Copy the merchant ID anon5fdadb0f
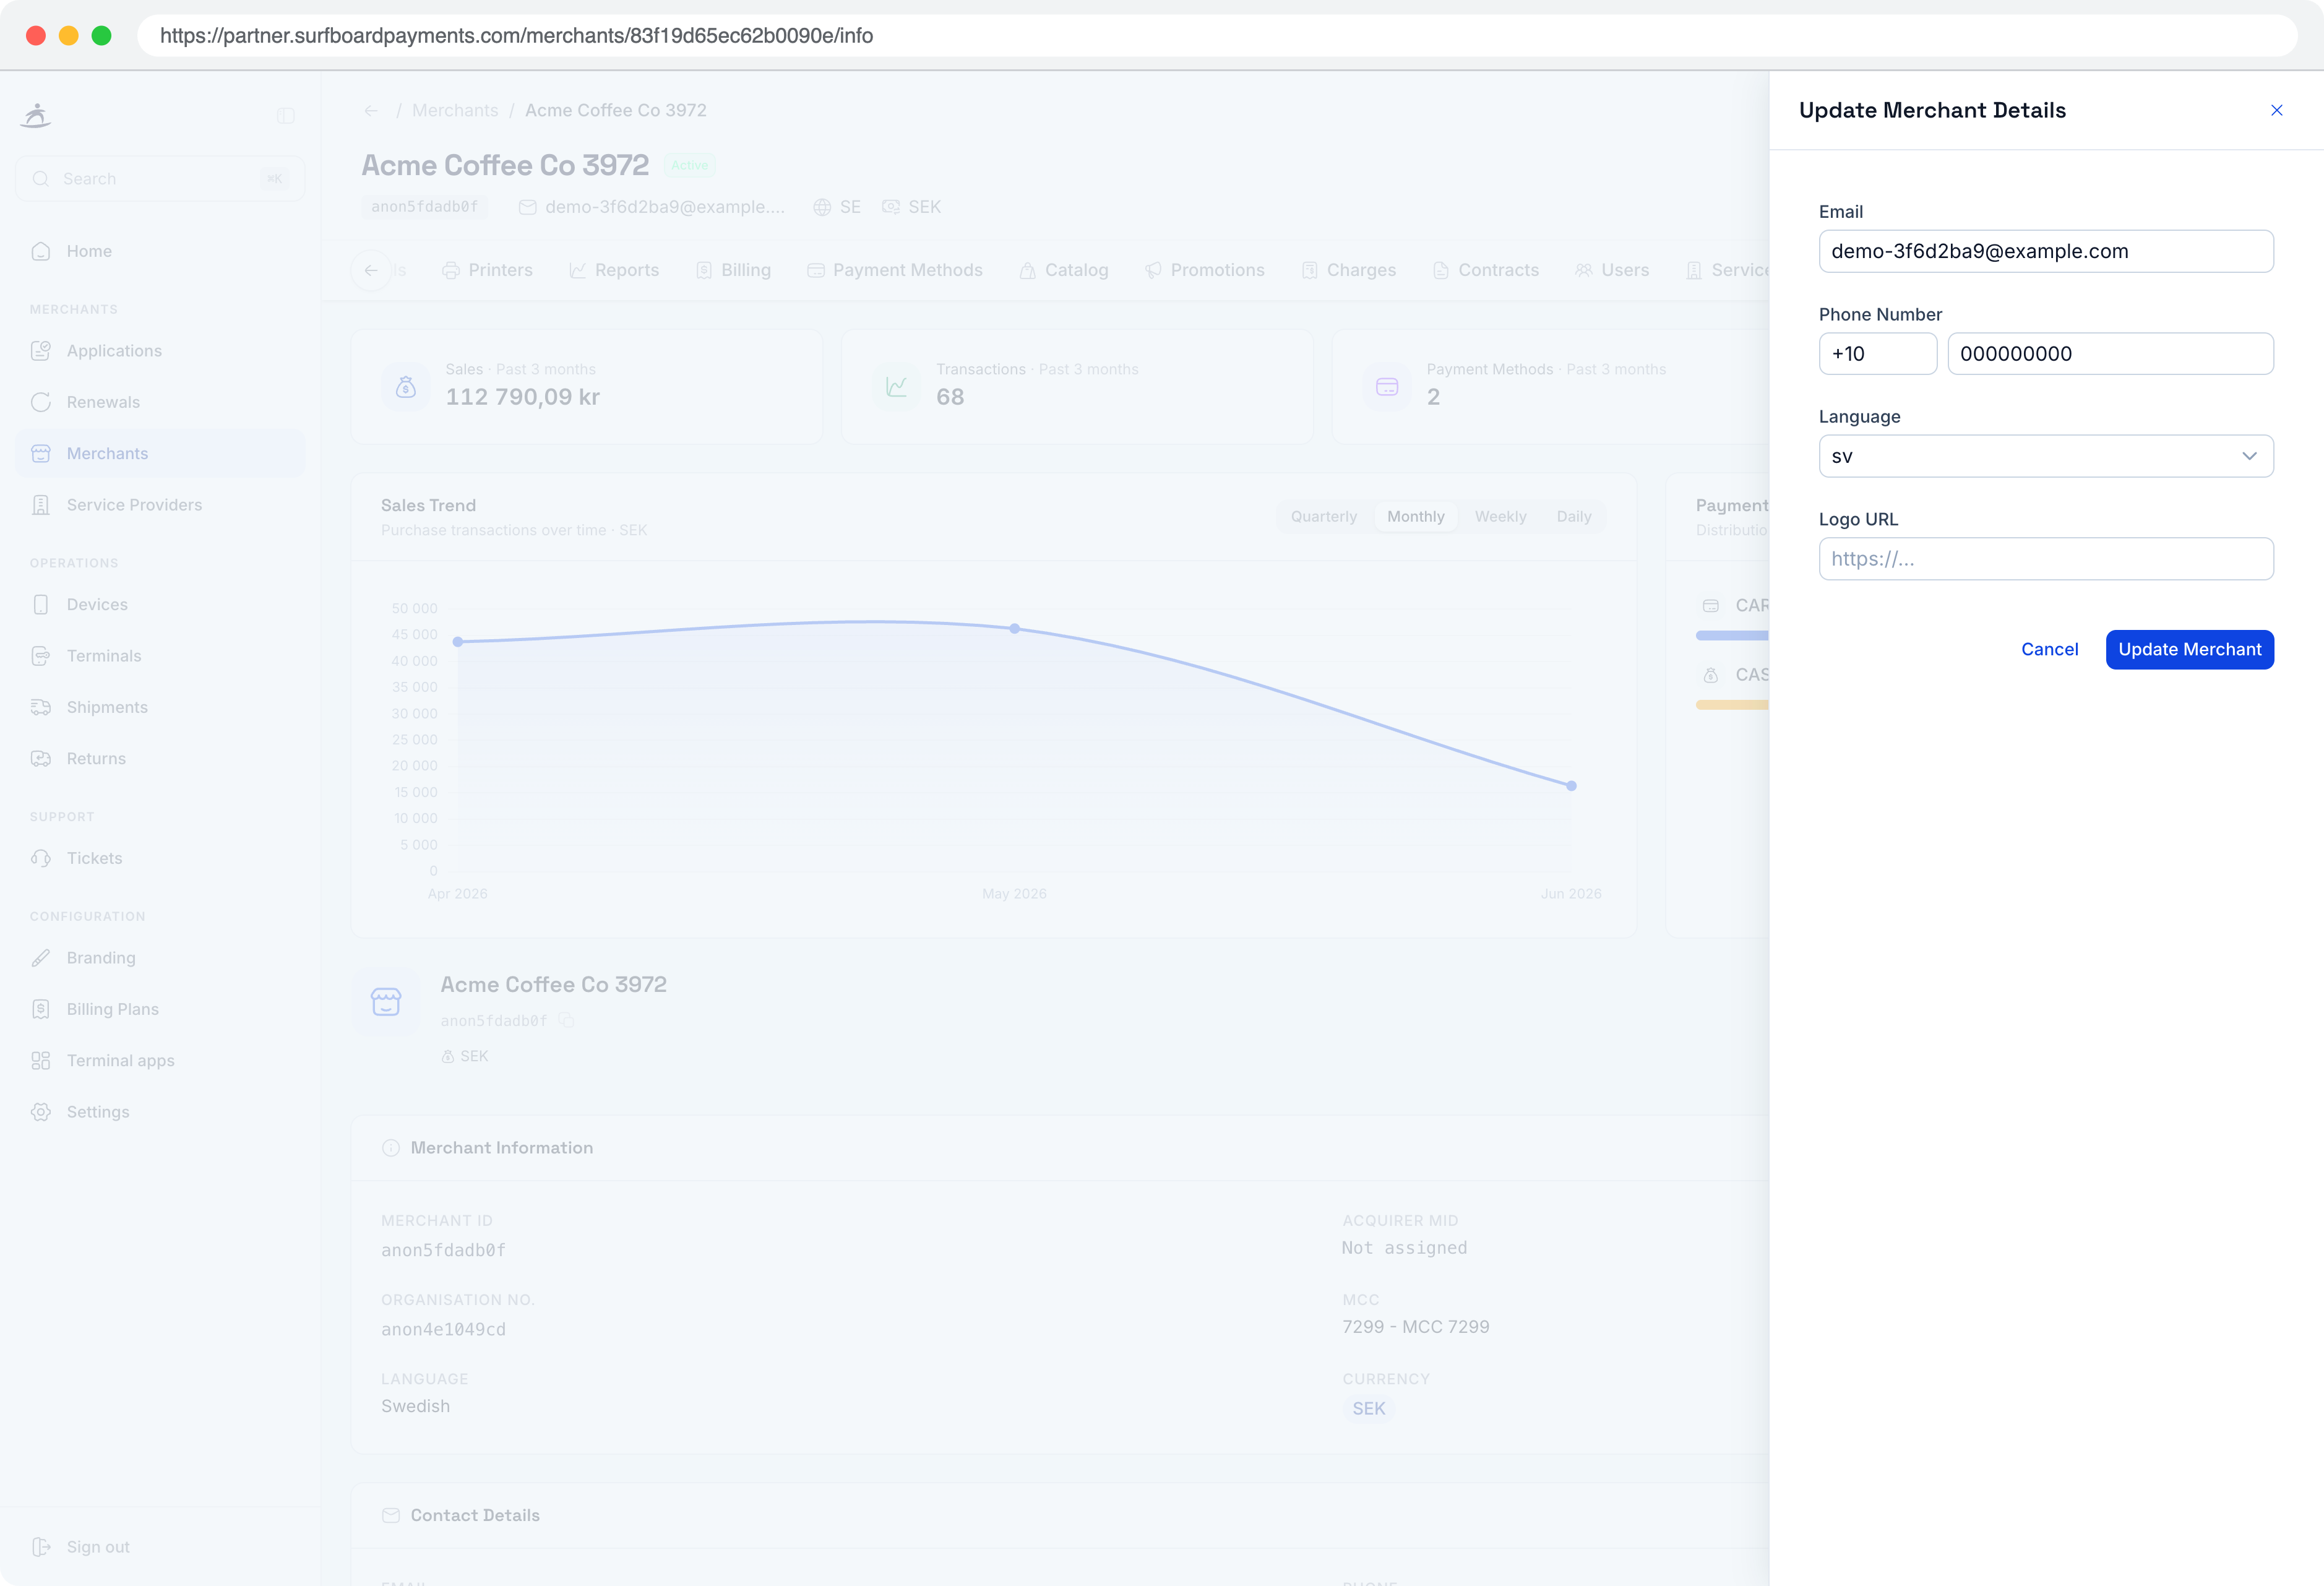 click(x=566, y=1020)
